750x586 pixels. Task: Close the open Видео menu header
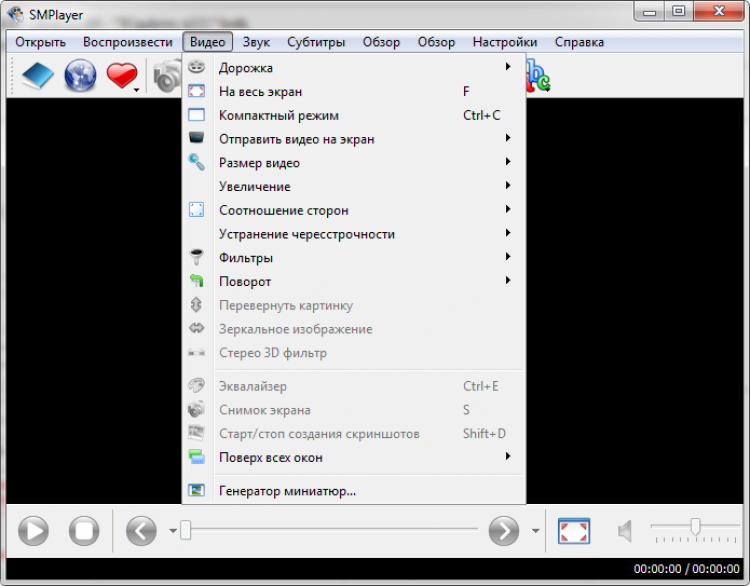(x=208, y=42)
